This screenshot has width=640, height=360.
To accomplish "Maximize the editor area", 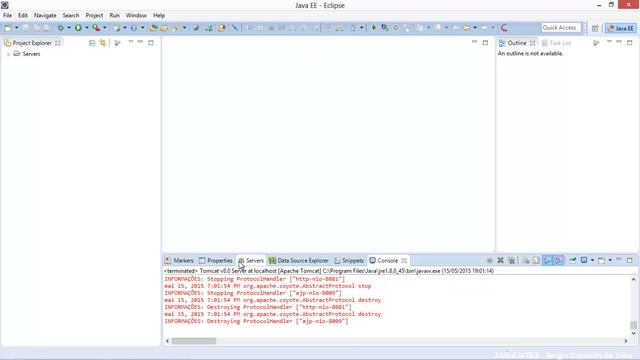I will [x=485, y=42].
